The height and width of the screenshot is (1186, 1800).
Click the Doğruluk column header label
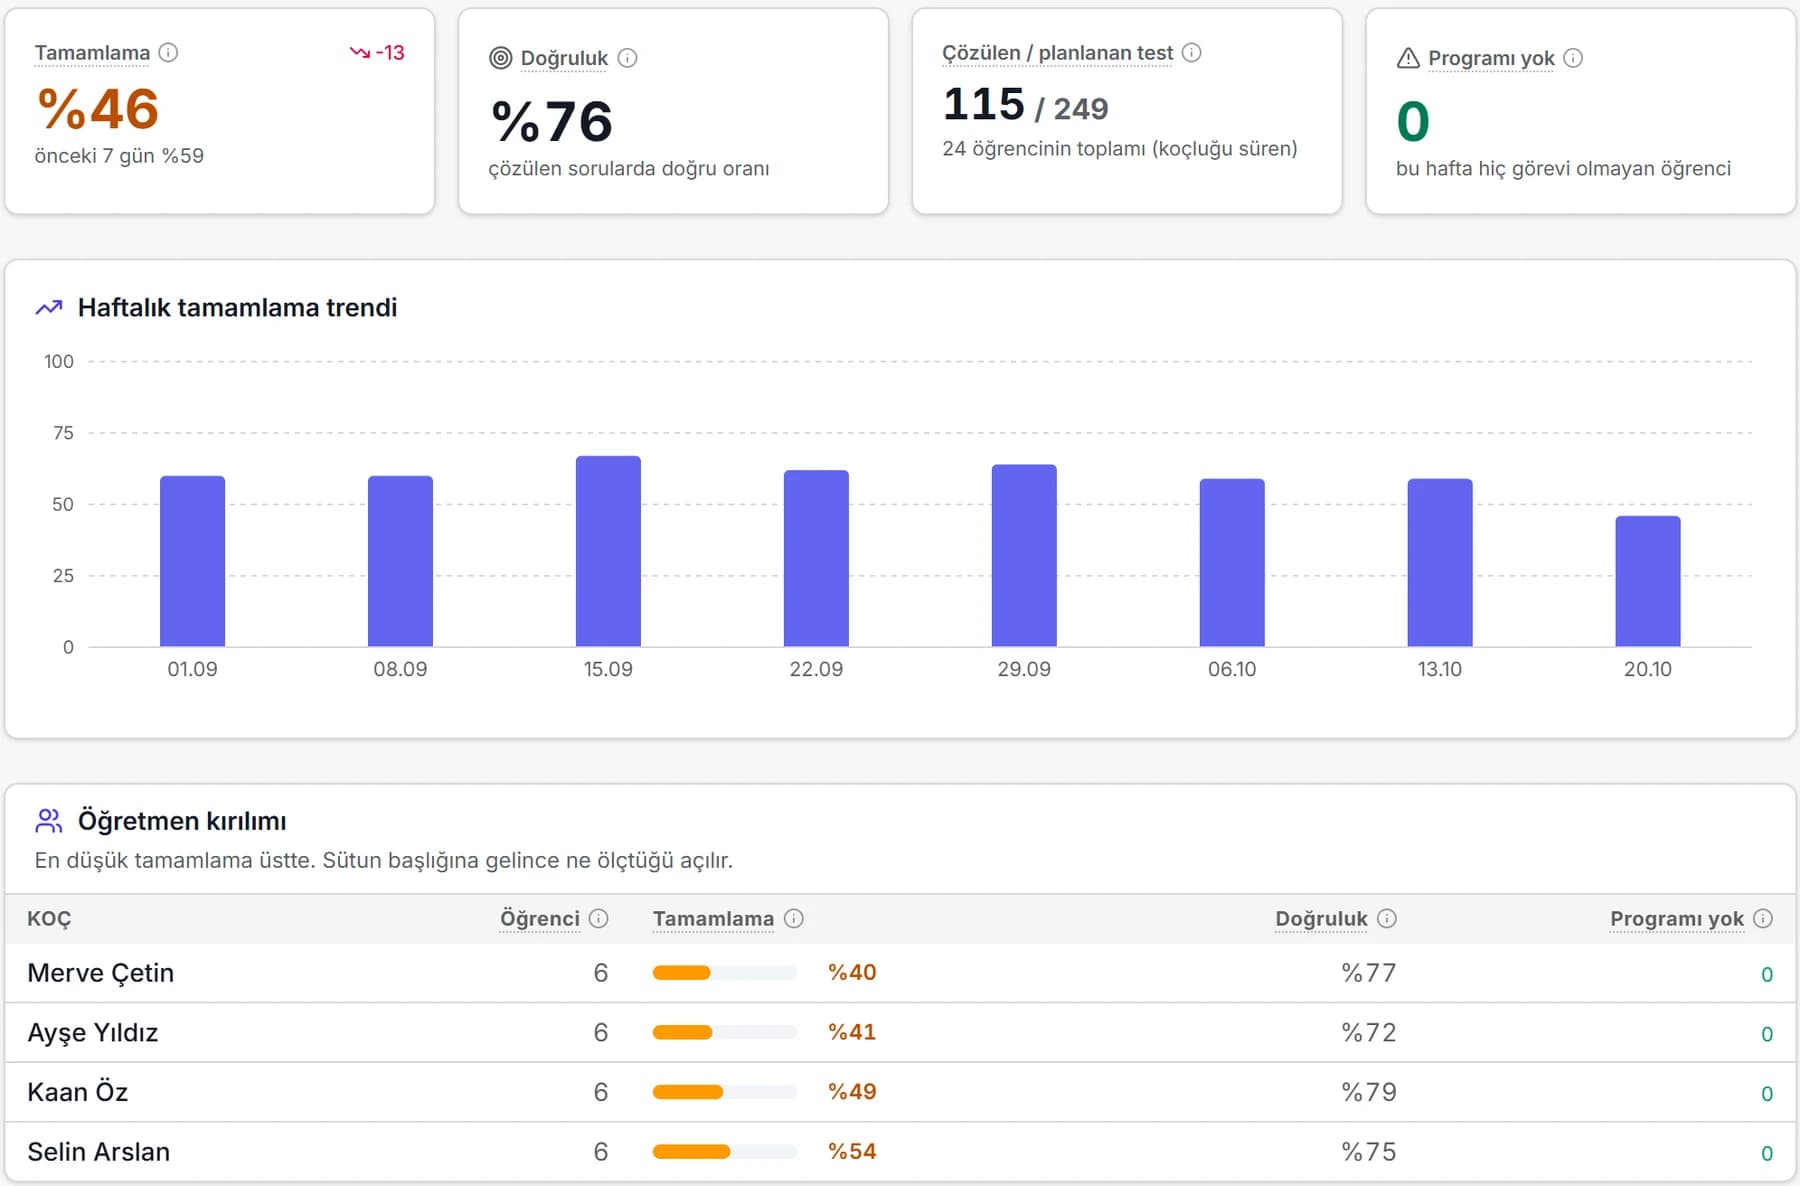(1321, 918)
